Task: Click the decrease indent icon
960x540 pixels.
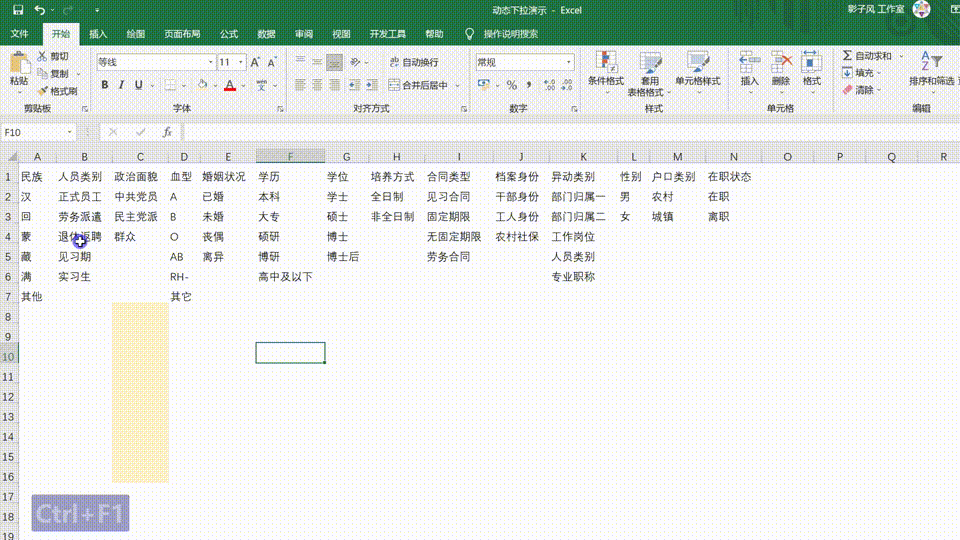Action: (x=354, y=85)
